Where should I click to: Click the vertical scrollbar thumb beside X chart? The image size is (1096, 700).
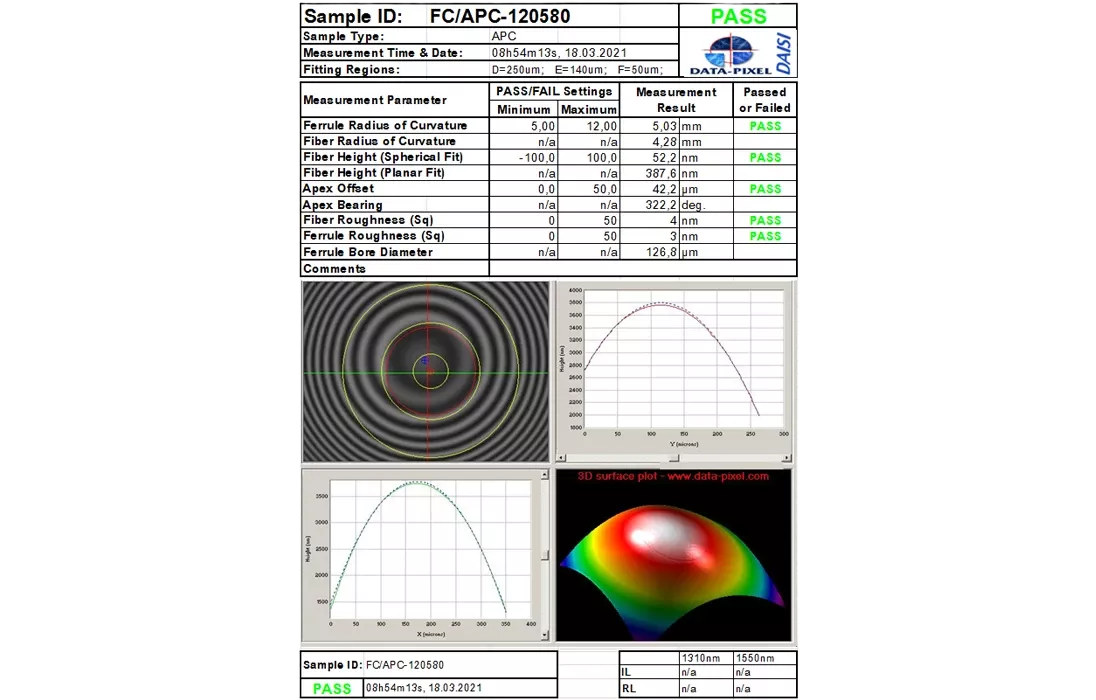(x=545, y=555)
